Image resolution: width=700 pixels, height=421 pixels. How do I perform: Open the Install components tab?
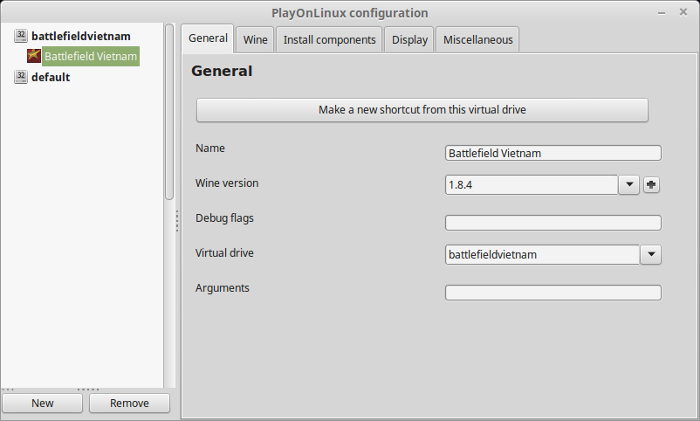[x=329, y=40]
